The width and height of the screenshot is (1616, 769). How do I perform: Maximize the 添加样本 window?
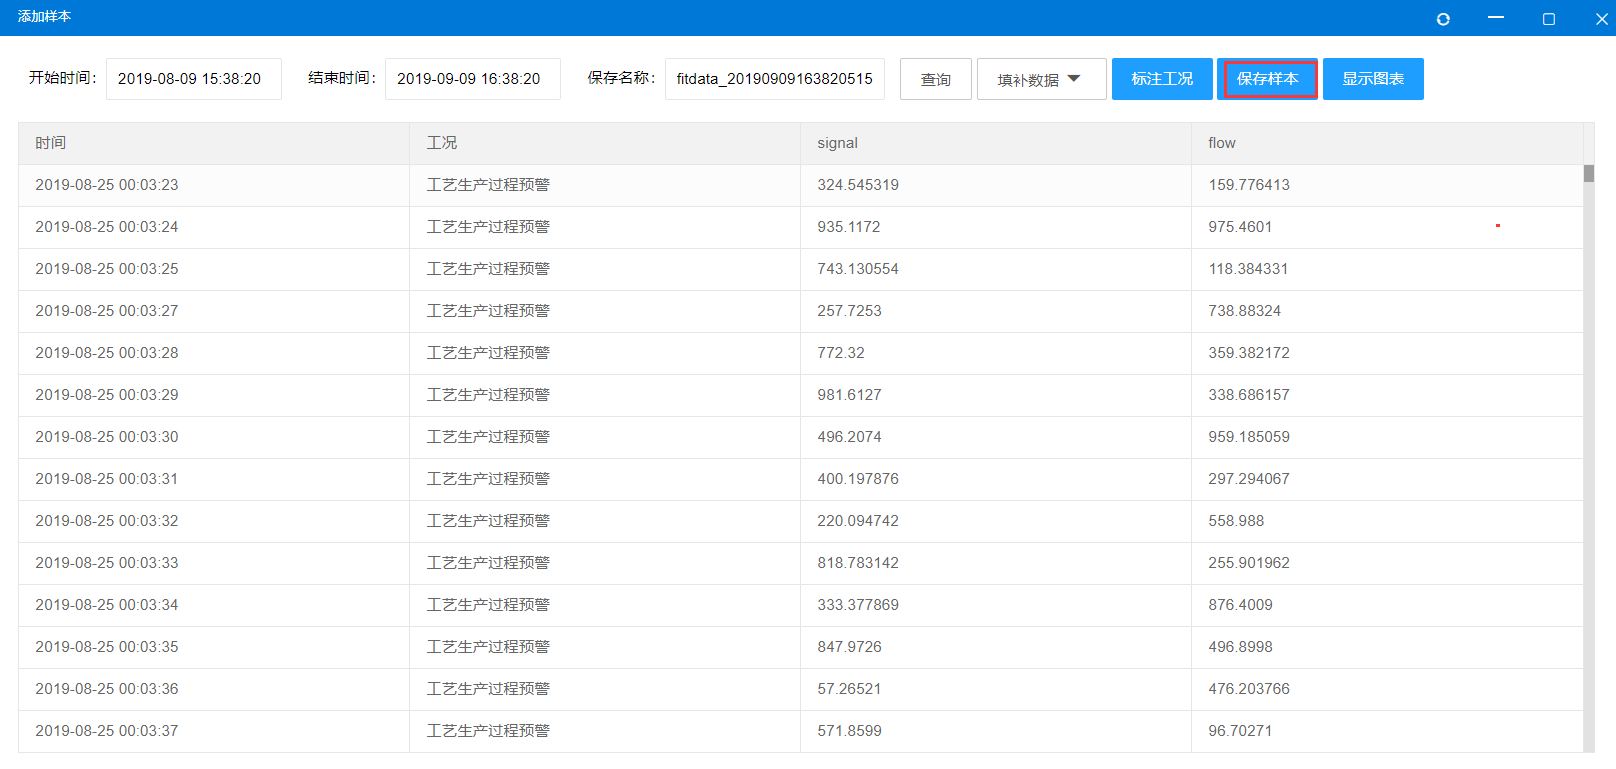pyautogui.click(x=1549, y=19)
